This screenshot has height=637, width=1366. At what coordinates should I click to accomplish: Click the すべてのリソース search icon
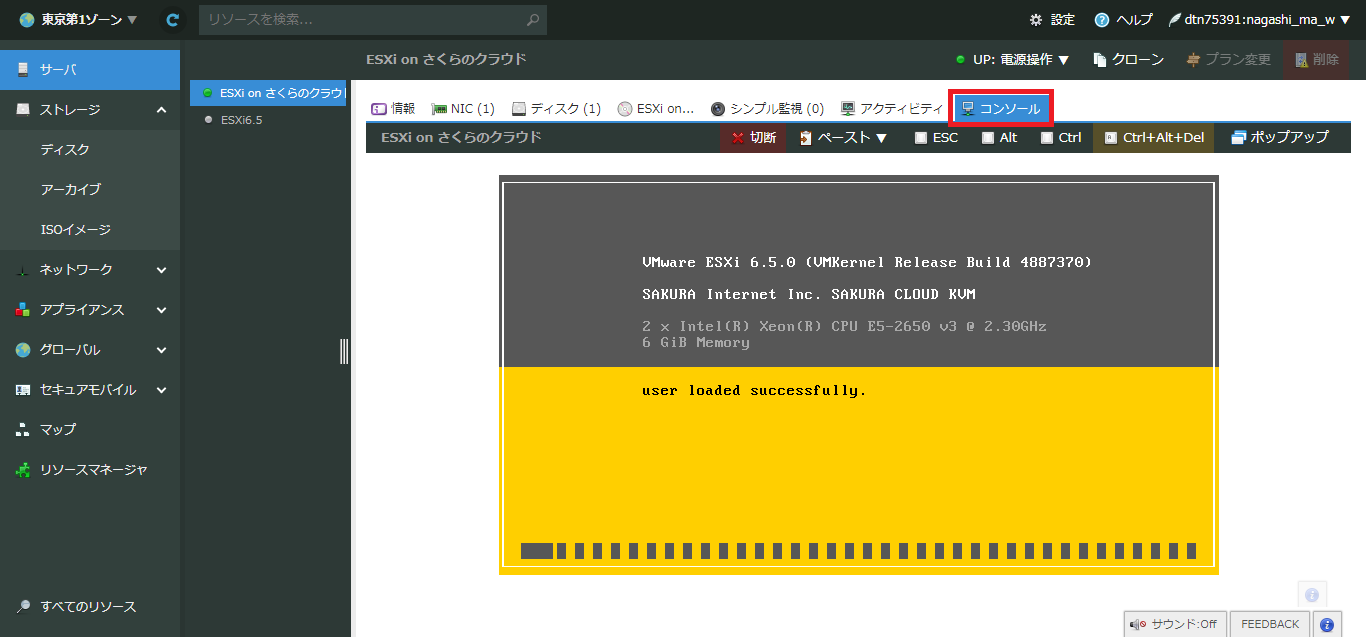(x=22, y=607)
